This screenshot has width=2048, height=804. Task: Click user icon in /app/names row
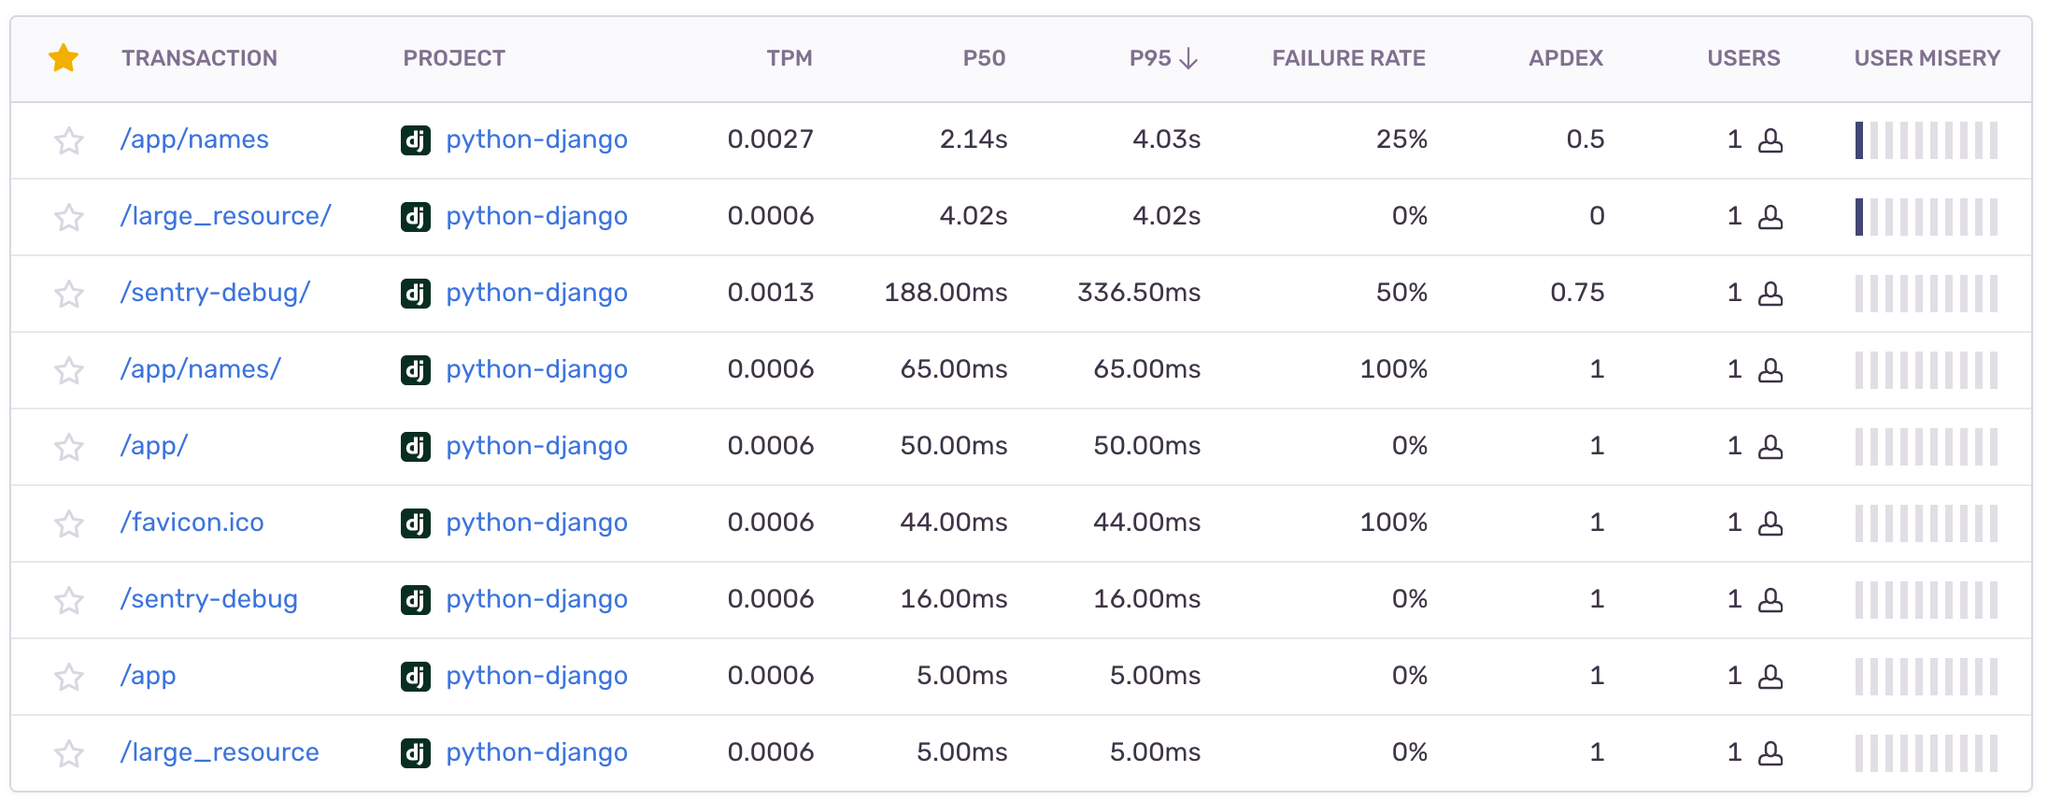[1770, 140]
